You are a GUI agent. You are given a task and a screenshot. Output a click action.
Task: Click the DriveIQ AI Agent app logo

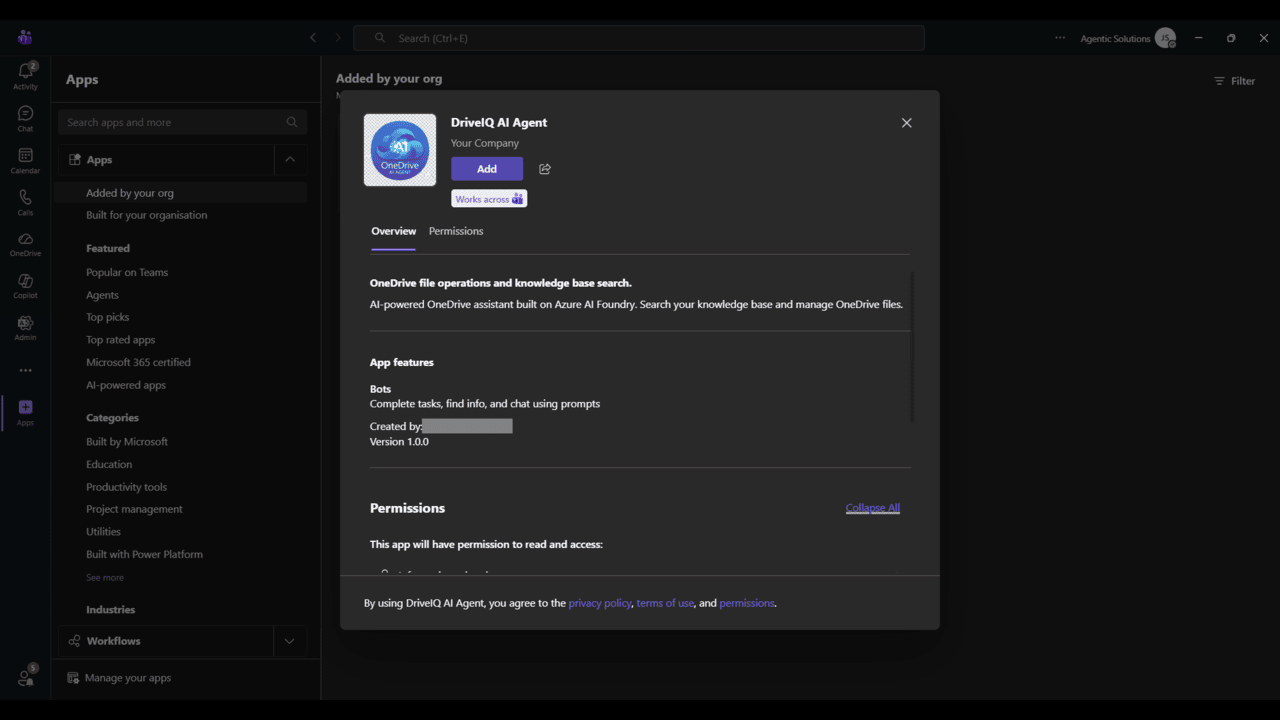click(400, 150)
